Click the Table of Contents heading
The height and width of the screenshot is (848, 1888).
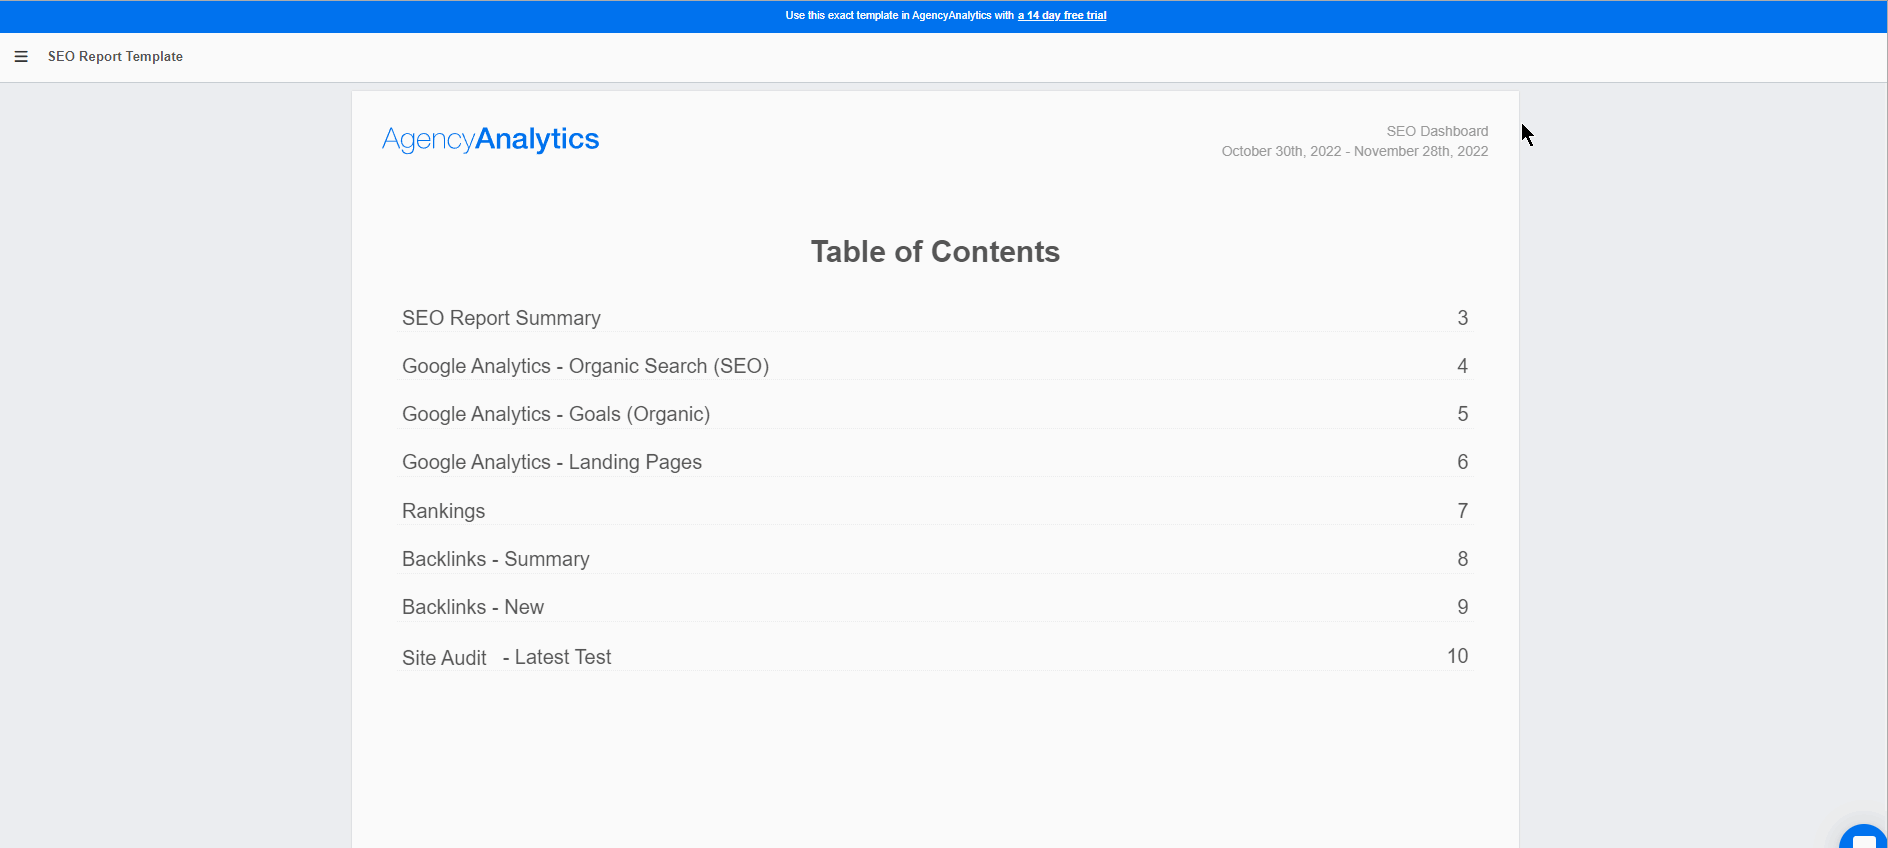coord(934,252)
